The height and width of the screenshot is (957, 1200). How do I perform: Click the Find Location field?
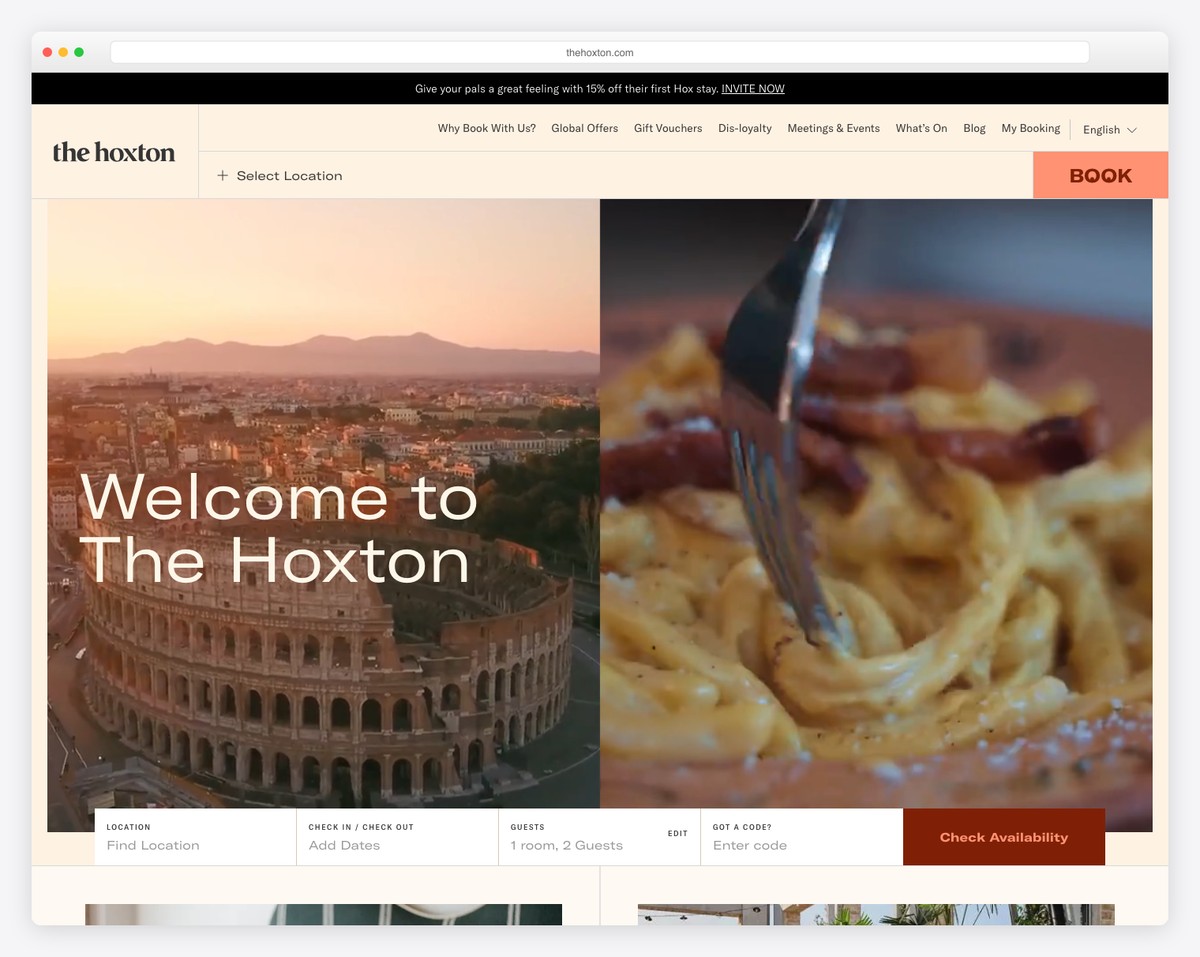152,845
